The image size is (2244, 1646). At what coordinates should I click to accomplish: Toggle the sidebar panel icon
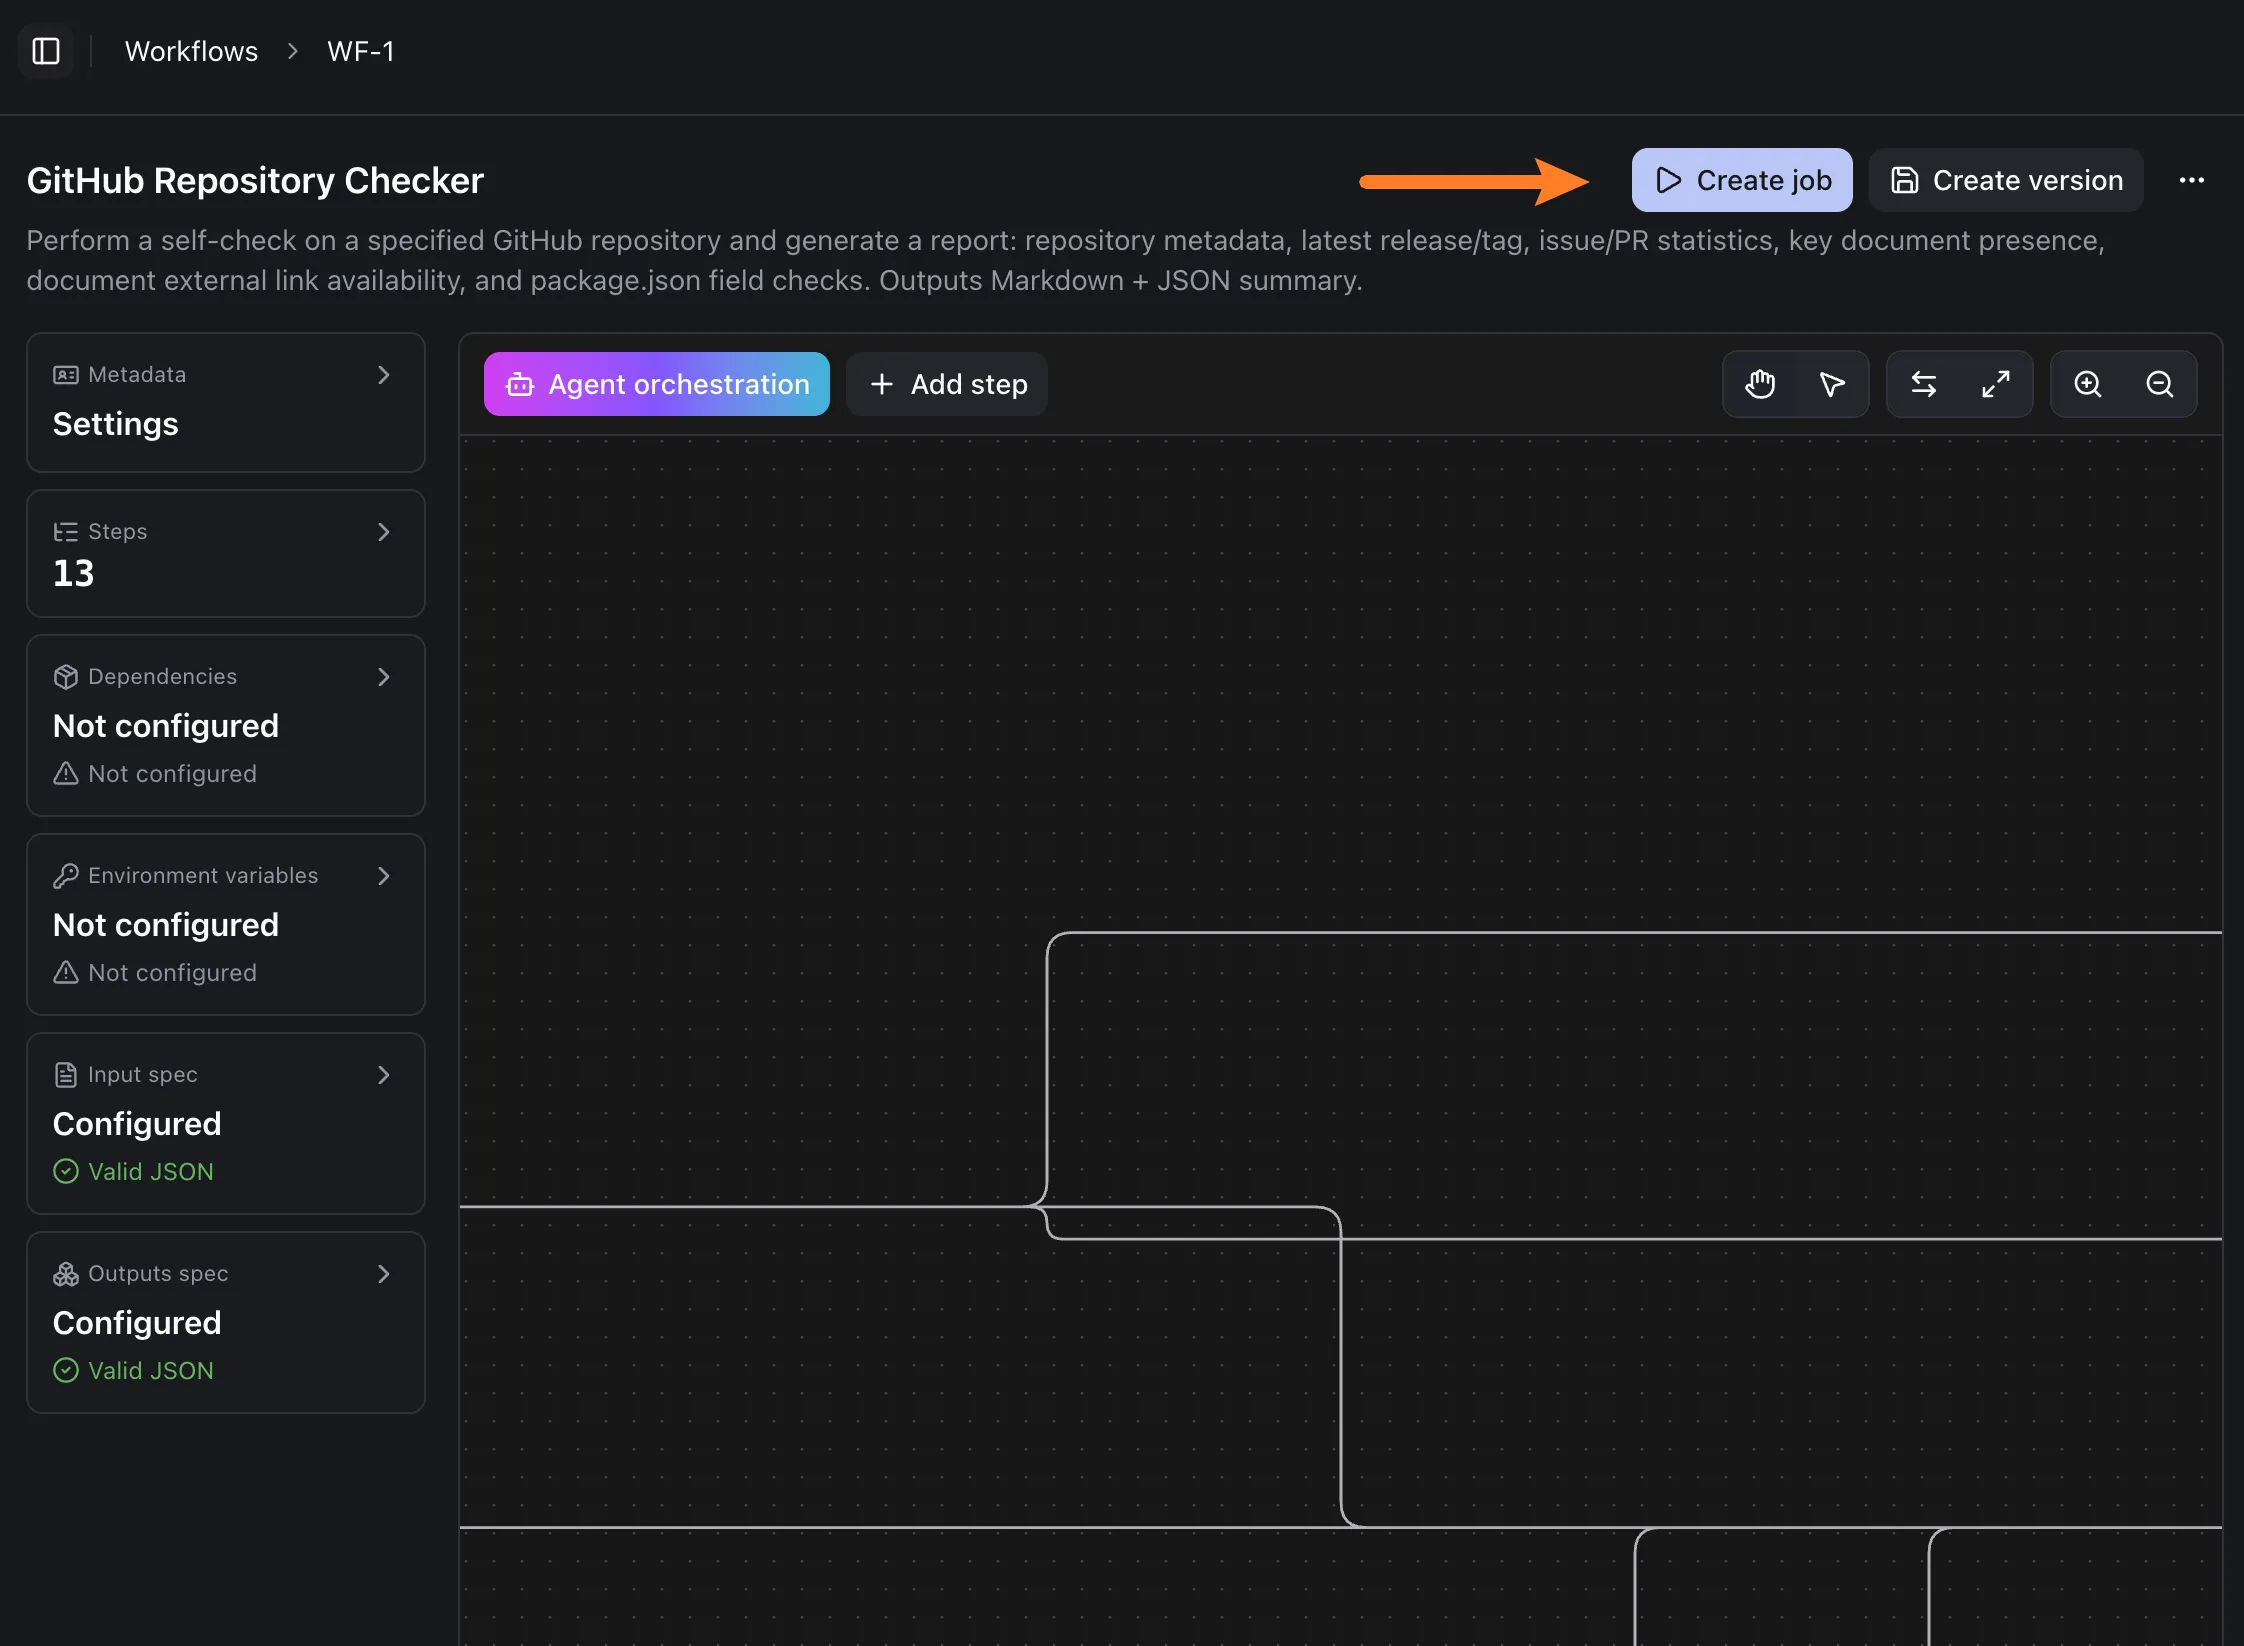pos(46,51)
